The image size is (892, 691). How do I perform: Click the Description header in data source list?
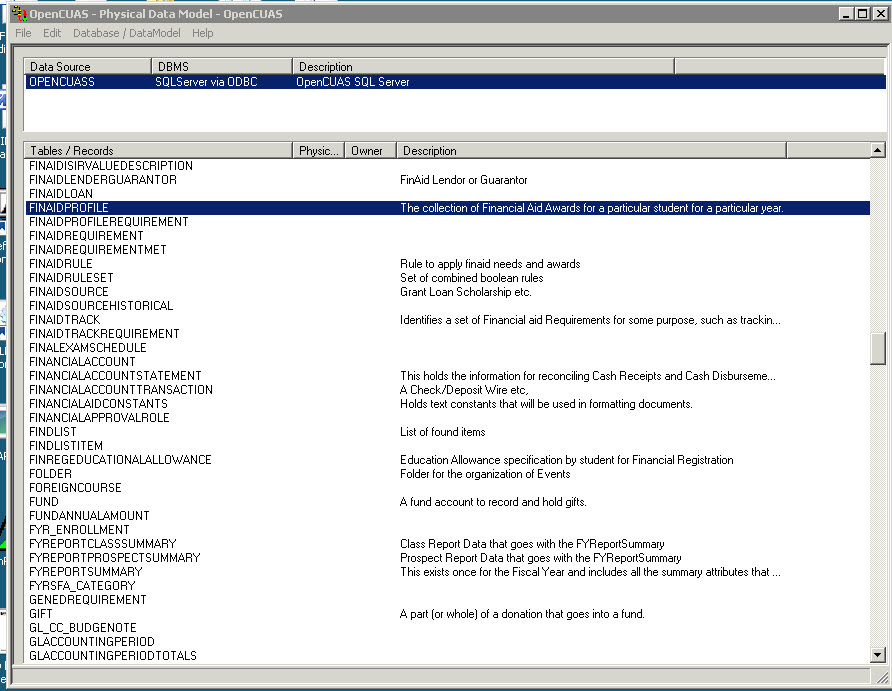[483, 67]
